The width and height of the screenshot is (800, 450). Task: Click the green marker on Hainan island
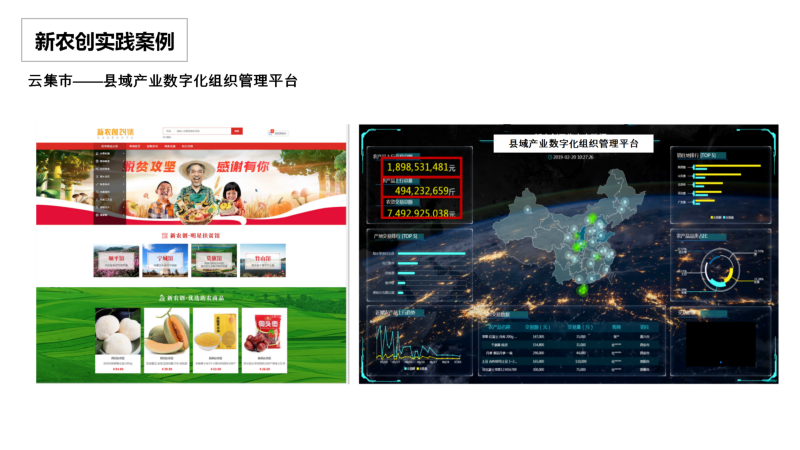582,290
